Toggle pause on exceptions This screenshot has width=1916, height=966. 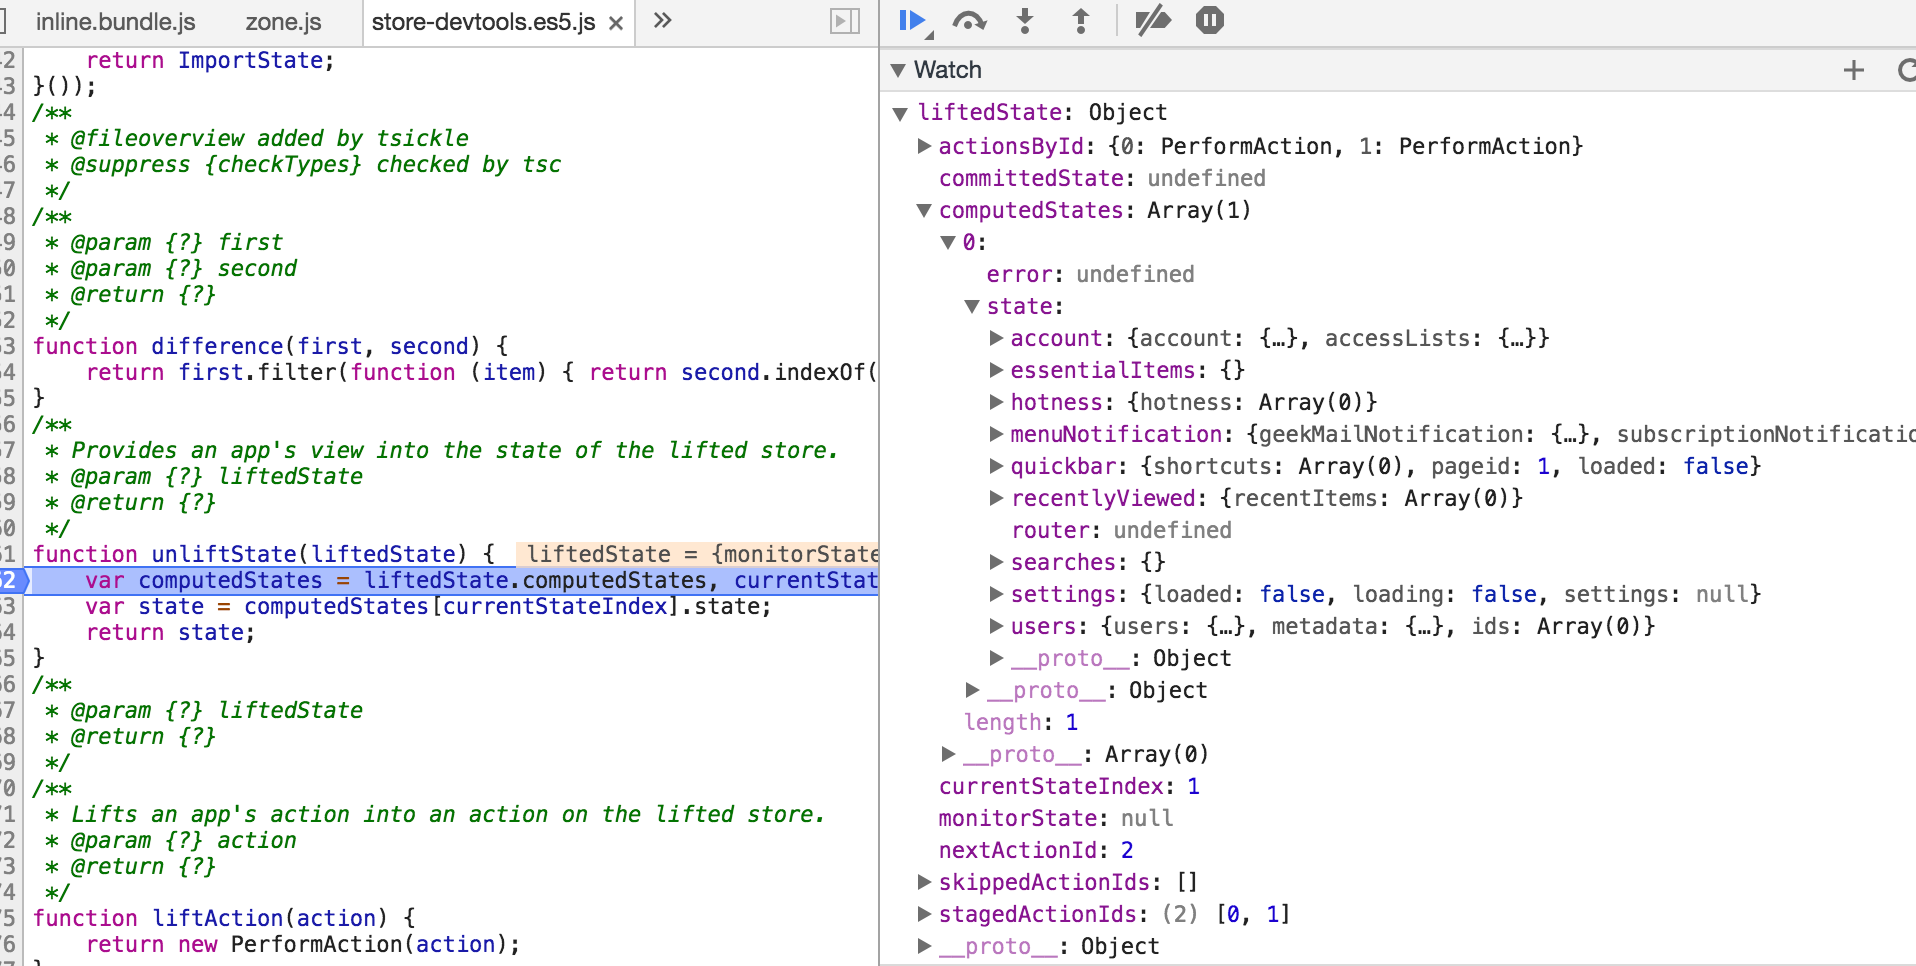point(1210,20)
